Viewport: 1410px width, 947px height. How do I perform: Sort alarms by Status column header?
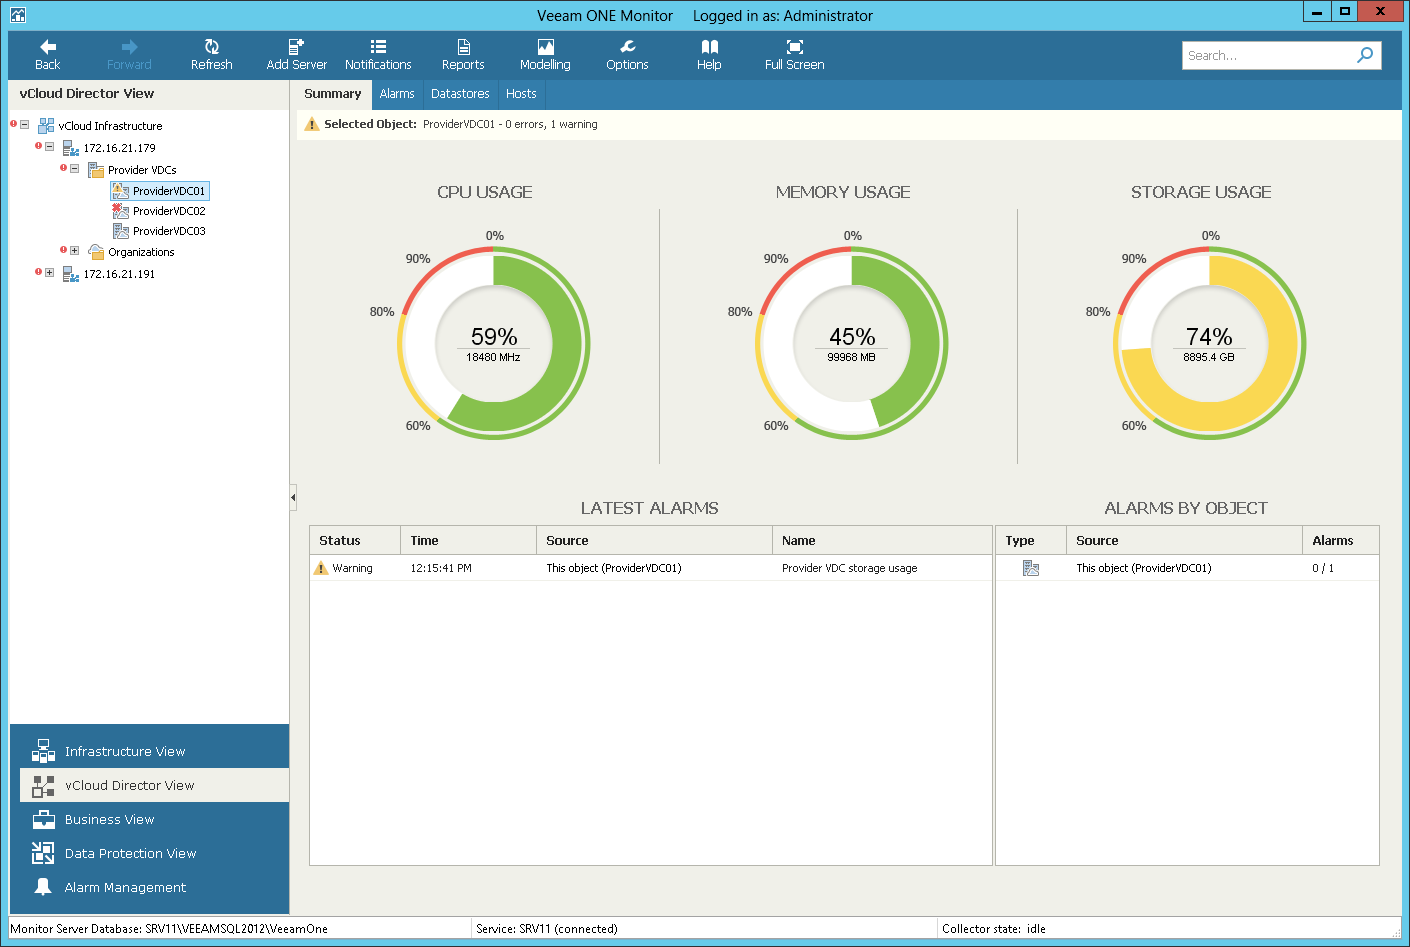[355, 540]
